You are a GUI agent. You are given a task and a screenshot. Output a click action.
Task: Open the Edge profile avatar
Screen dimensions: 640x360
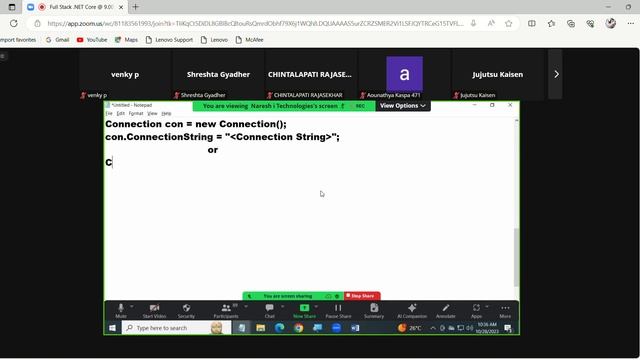611,23
